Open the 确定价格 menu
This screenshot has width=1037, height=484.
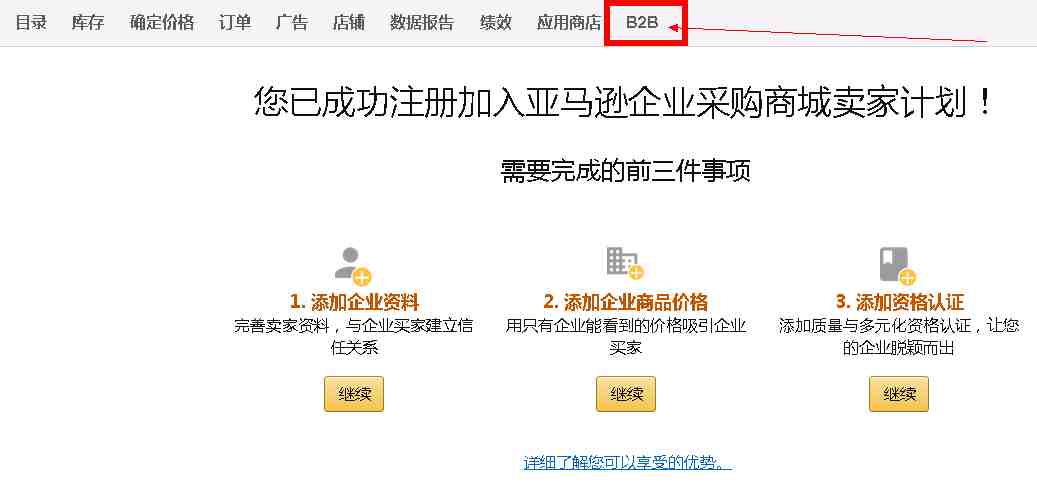pyautogui.click(x=162, y=22)
